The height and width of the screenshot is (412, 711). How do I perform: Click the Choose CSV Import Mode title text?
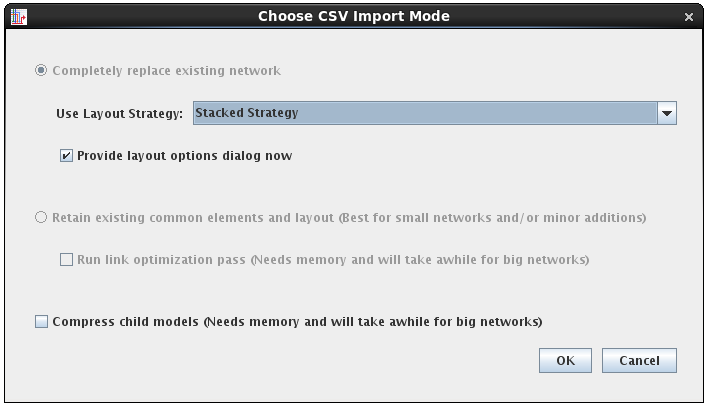(354, 16)
